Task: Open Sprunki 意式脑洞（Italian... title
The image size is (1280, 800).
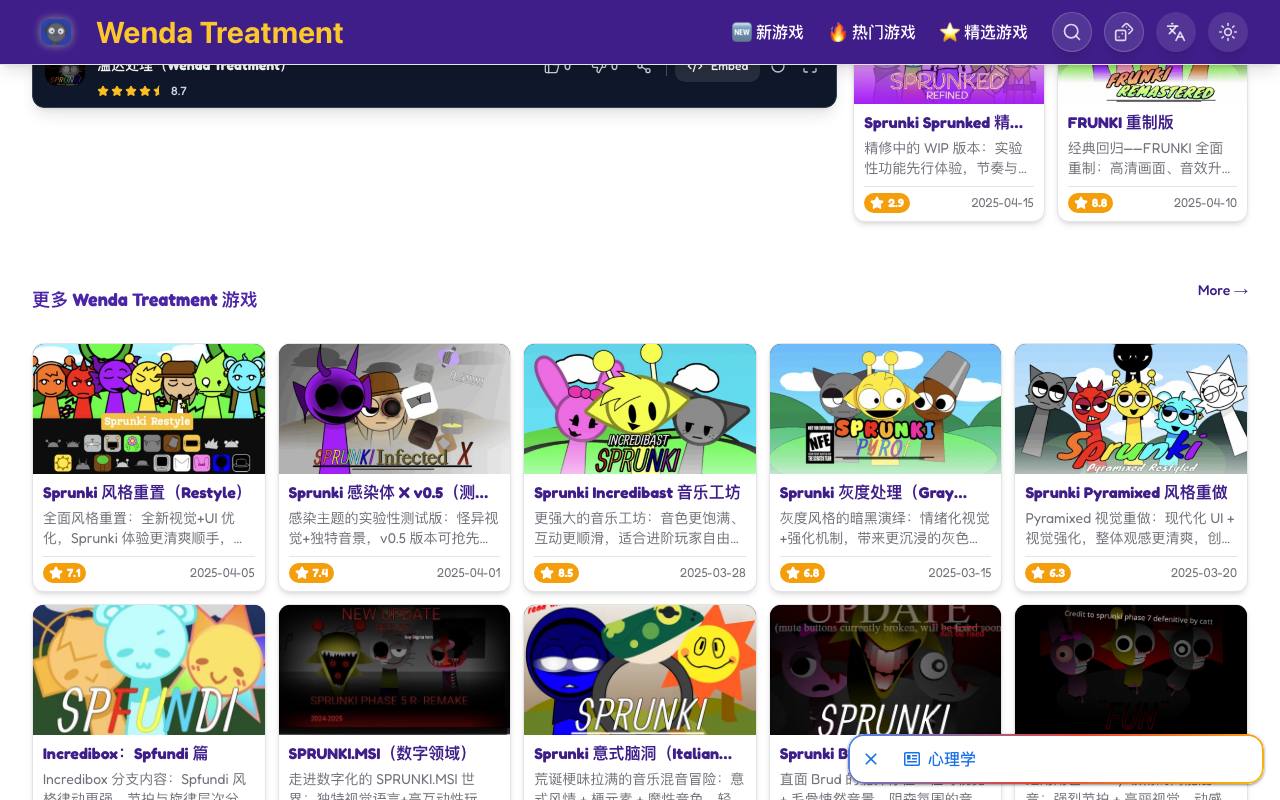Action: pos(633,754)
